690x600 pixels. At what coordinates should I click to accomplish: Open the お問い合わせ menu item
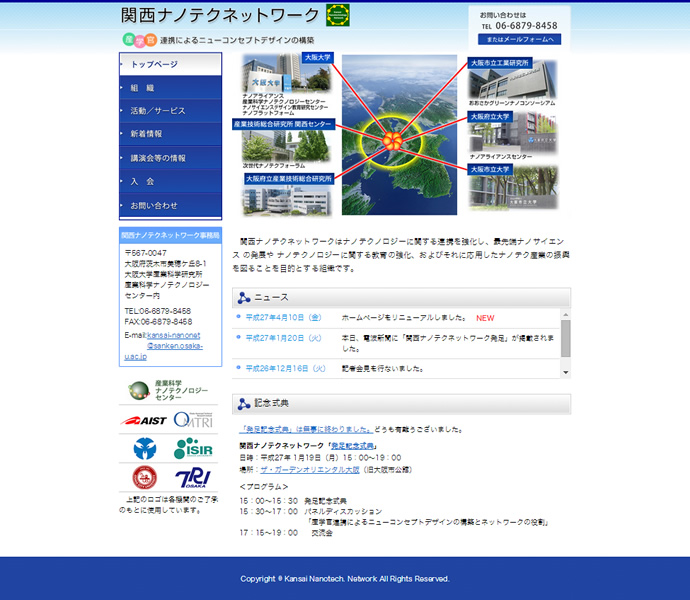pos(170,205)
